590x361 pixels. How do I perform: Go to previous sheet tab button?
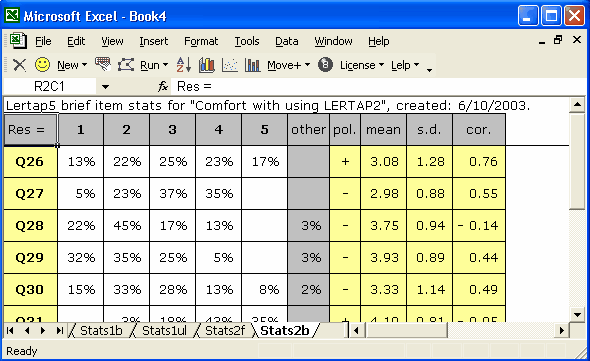(27, 331)
